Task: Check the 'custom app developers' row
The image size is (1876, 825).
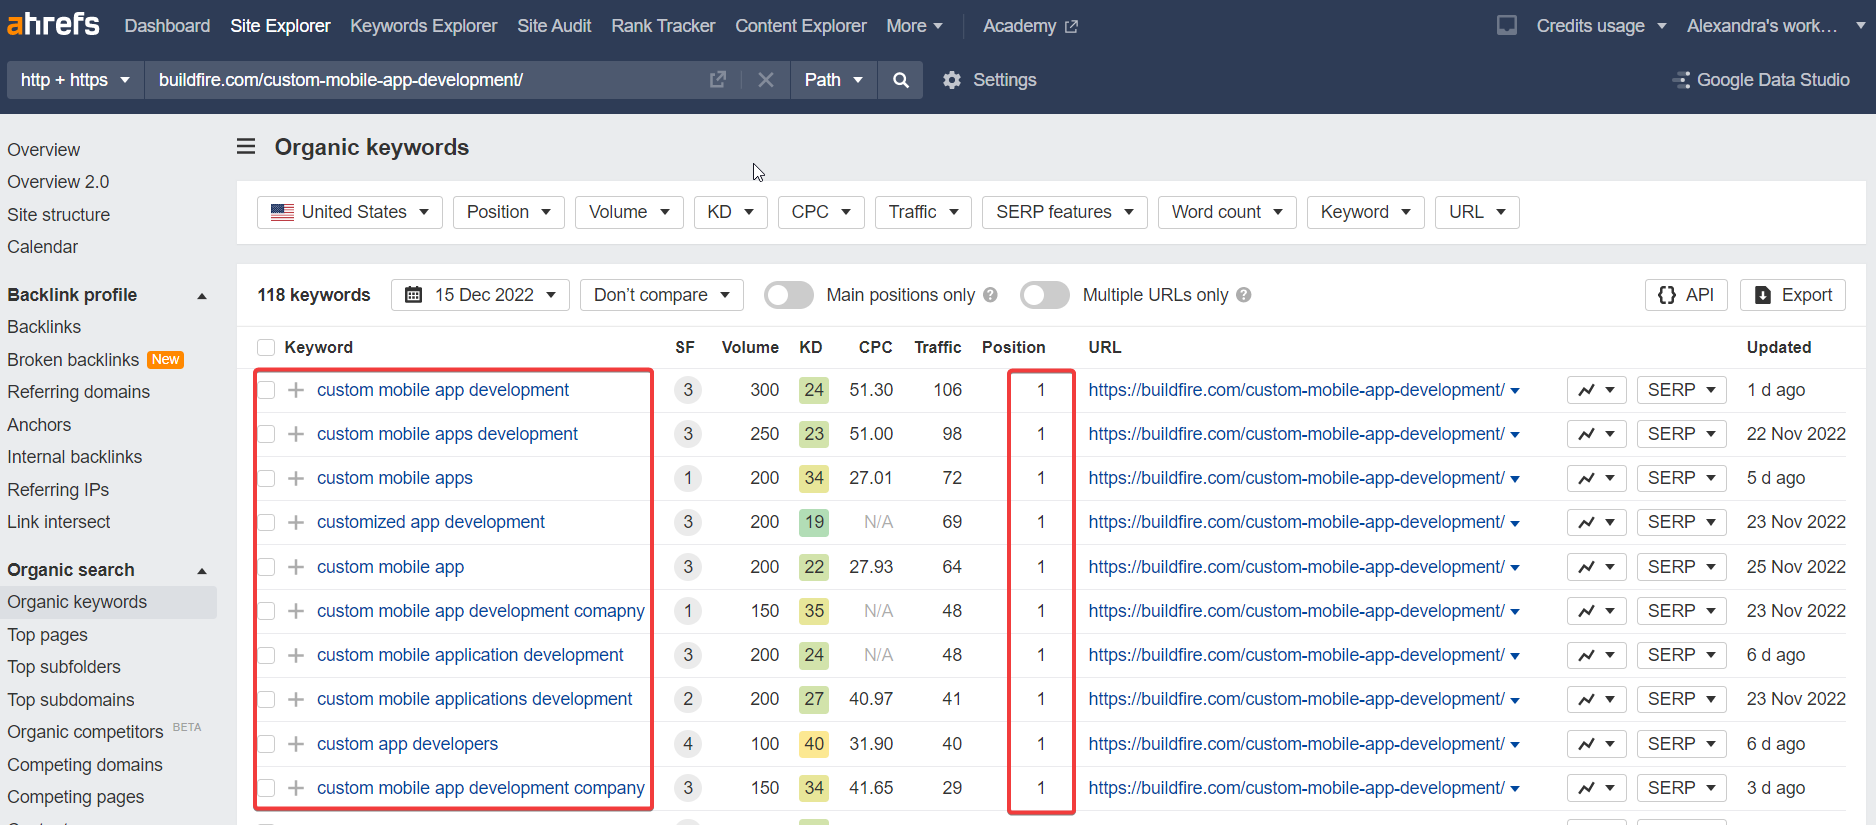Action: point(266,744)
